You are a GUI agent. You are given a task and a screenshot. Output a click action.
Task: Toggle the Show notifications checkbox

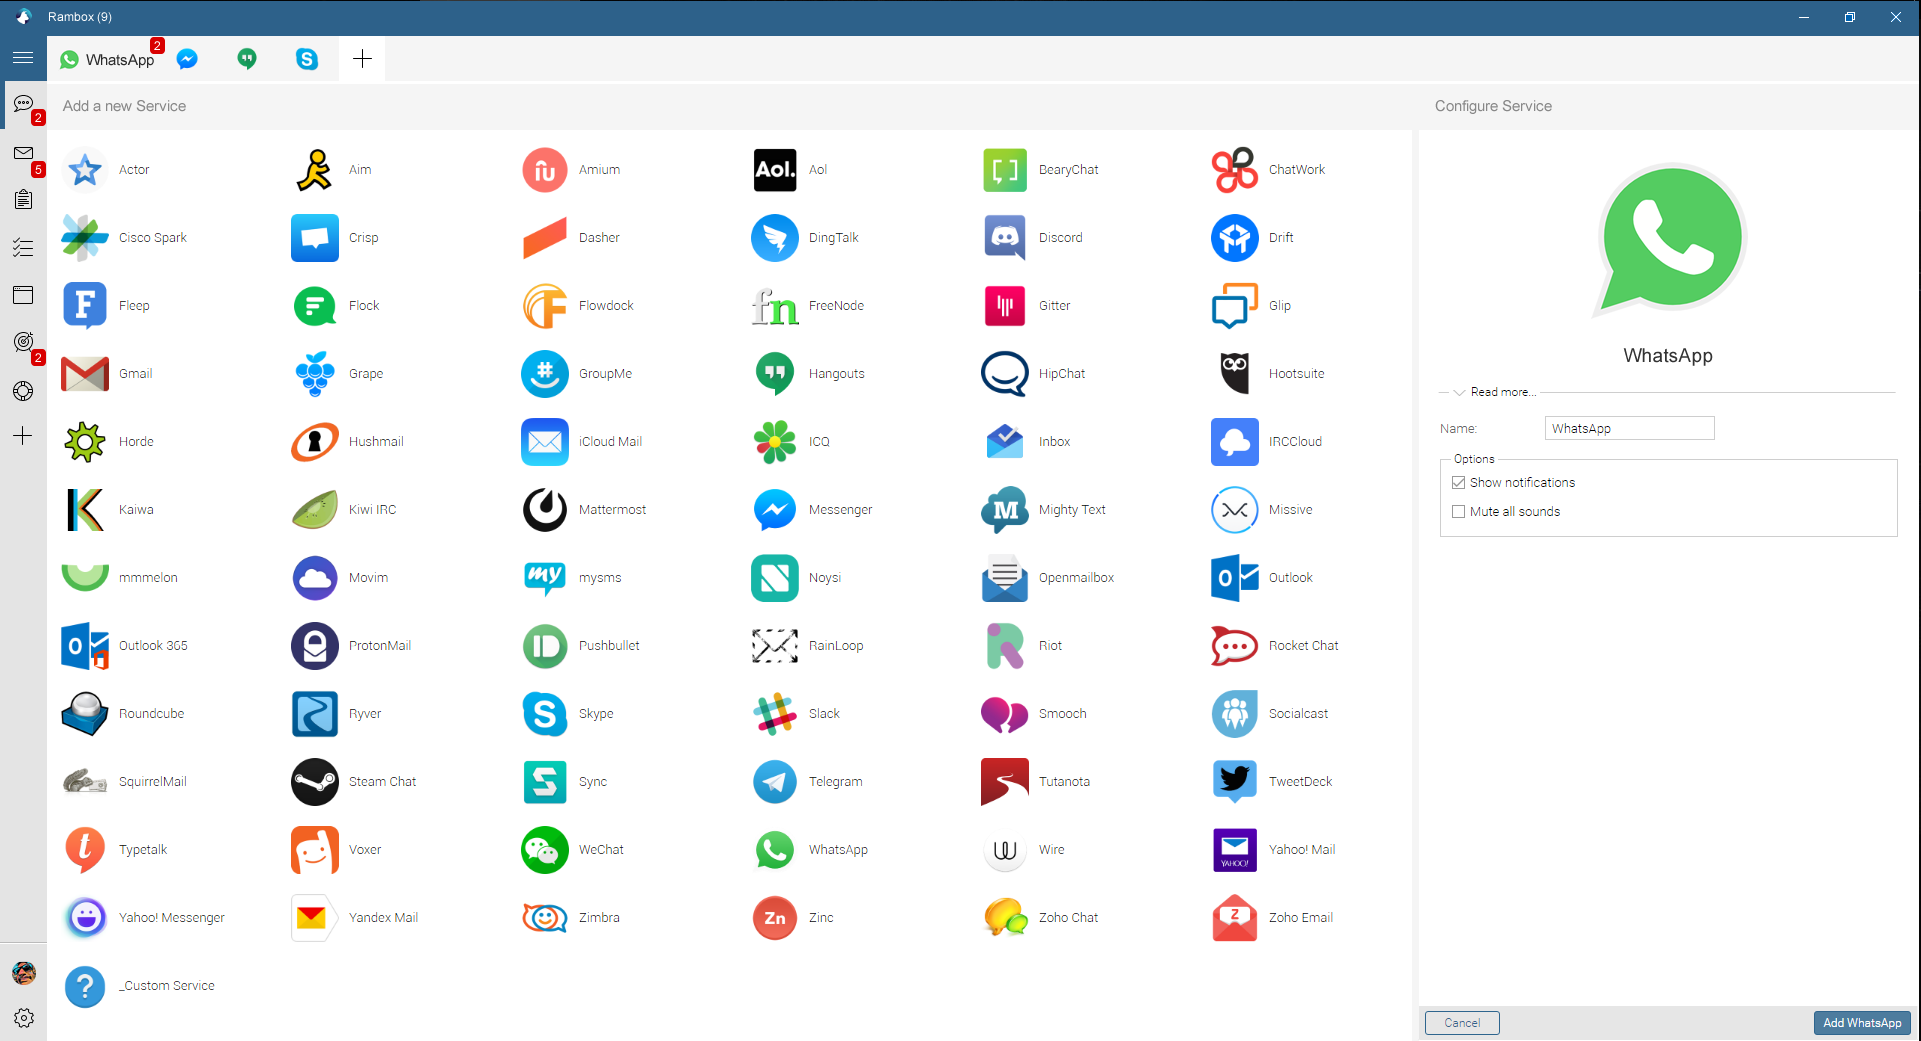point(1458,483)
